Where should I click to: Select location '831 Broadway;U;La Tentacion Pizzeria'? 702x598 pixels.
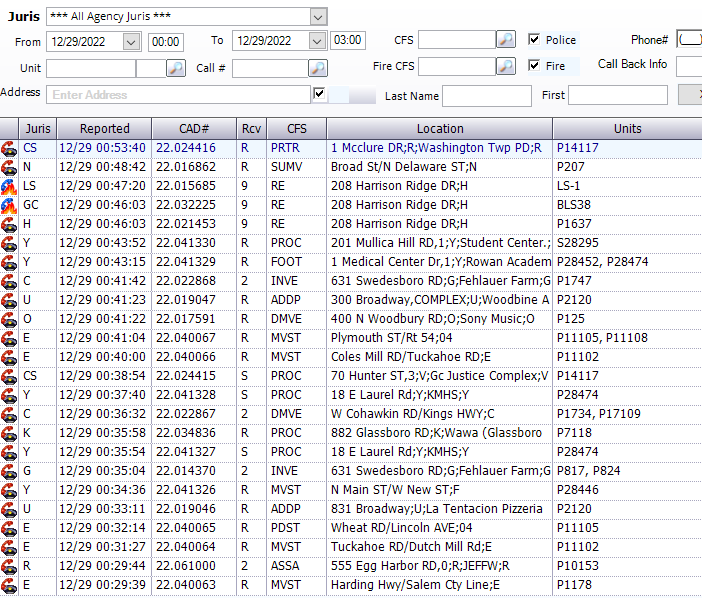point(437,509)
